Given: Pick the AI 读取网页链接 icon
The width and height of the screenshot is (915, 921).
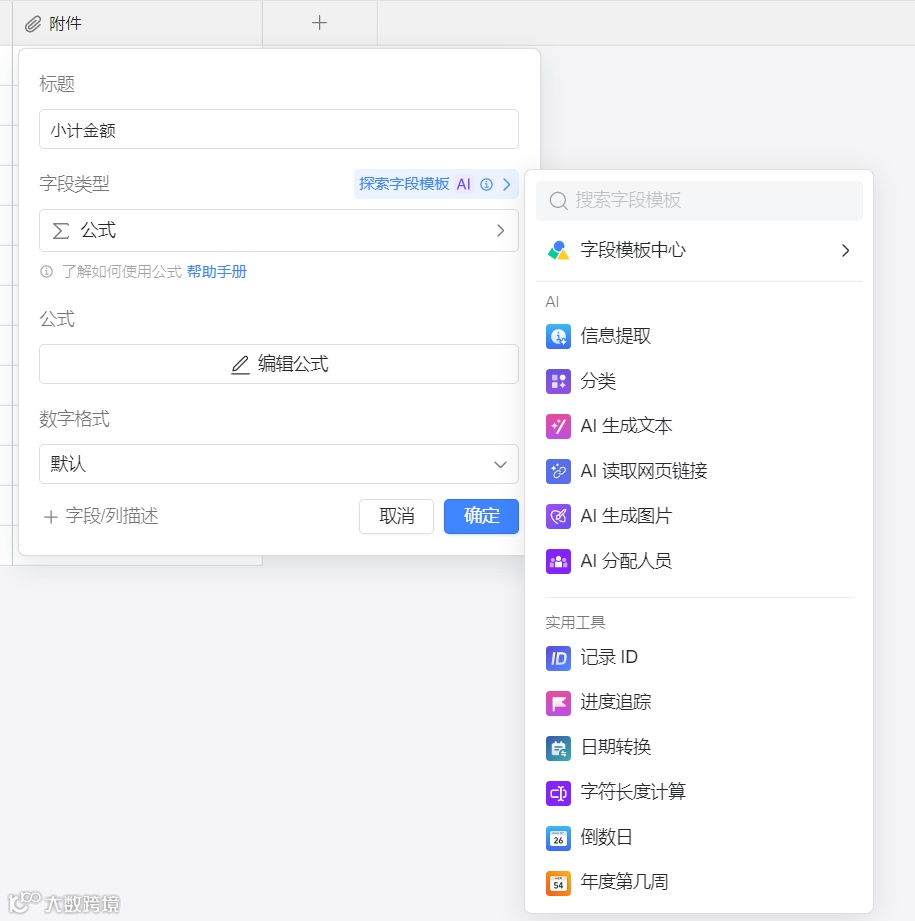Looking at the screenshot, I should [558, 471].
